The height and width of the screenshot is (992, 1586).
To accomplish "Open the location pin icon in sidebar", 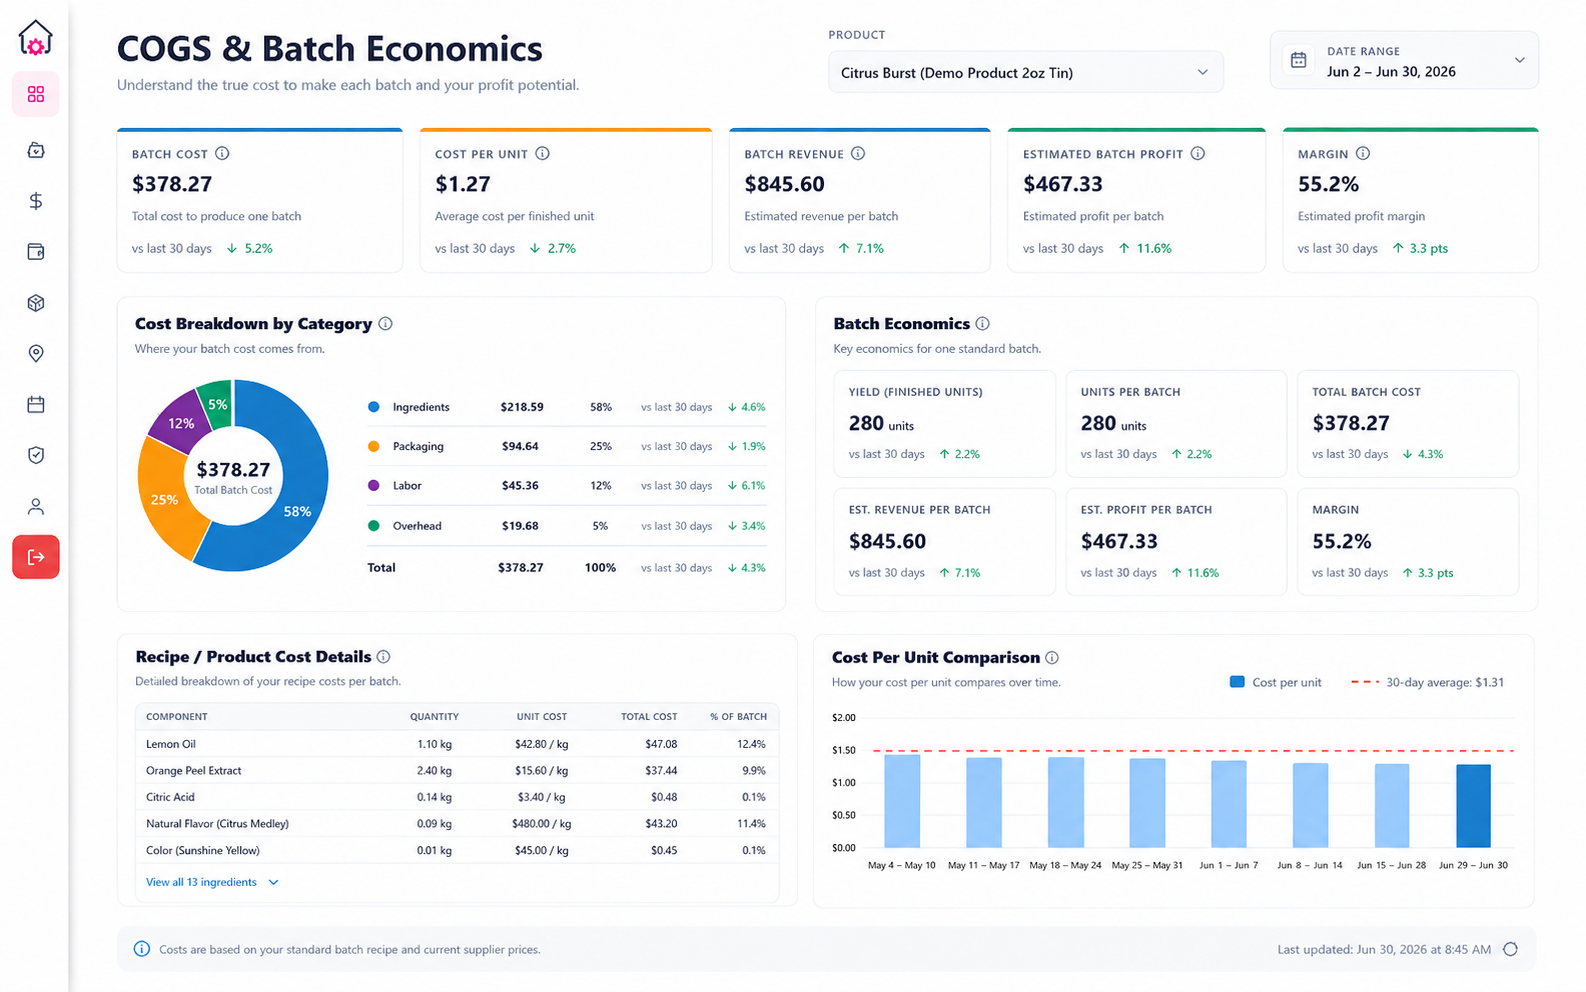I will [x=36, y=354].
